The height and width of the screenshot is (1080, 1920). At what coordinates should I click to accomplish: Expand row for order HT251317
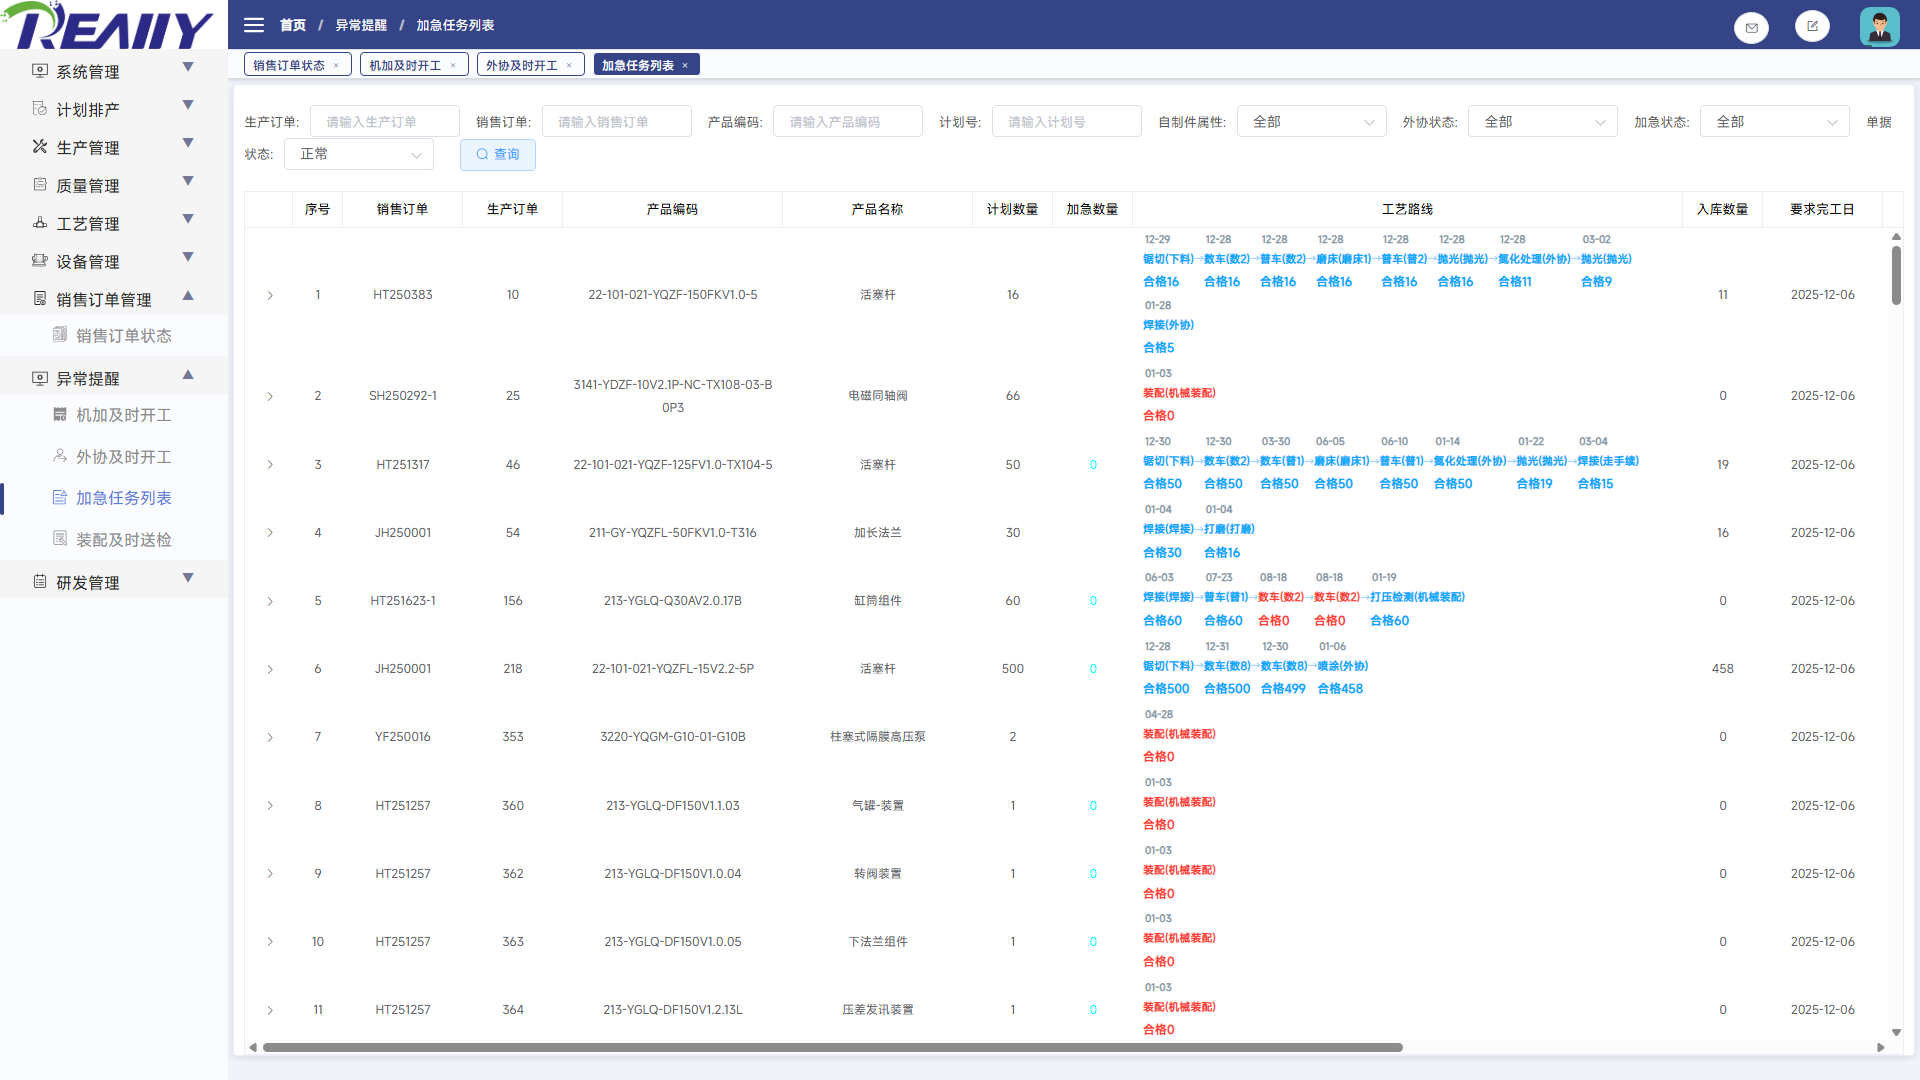point(270,465)
